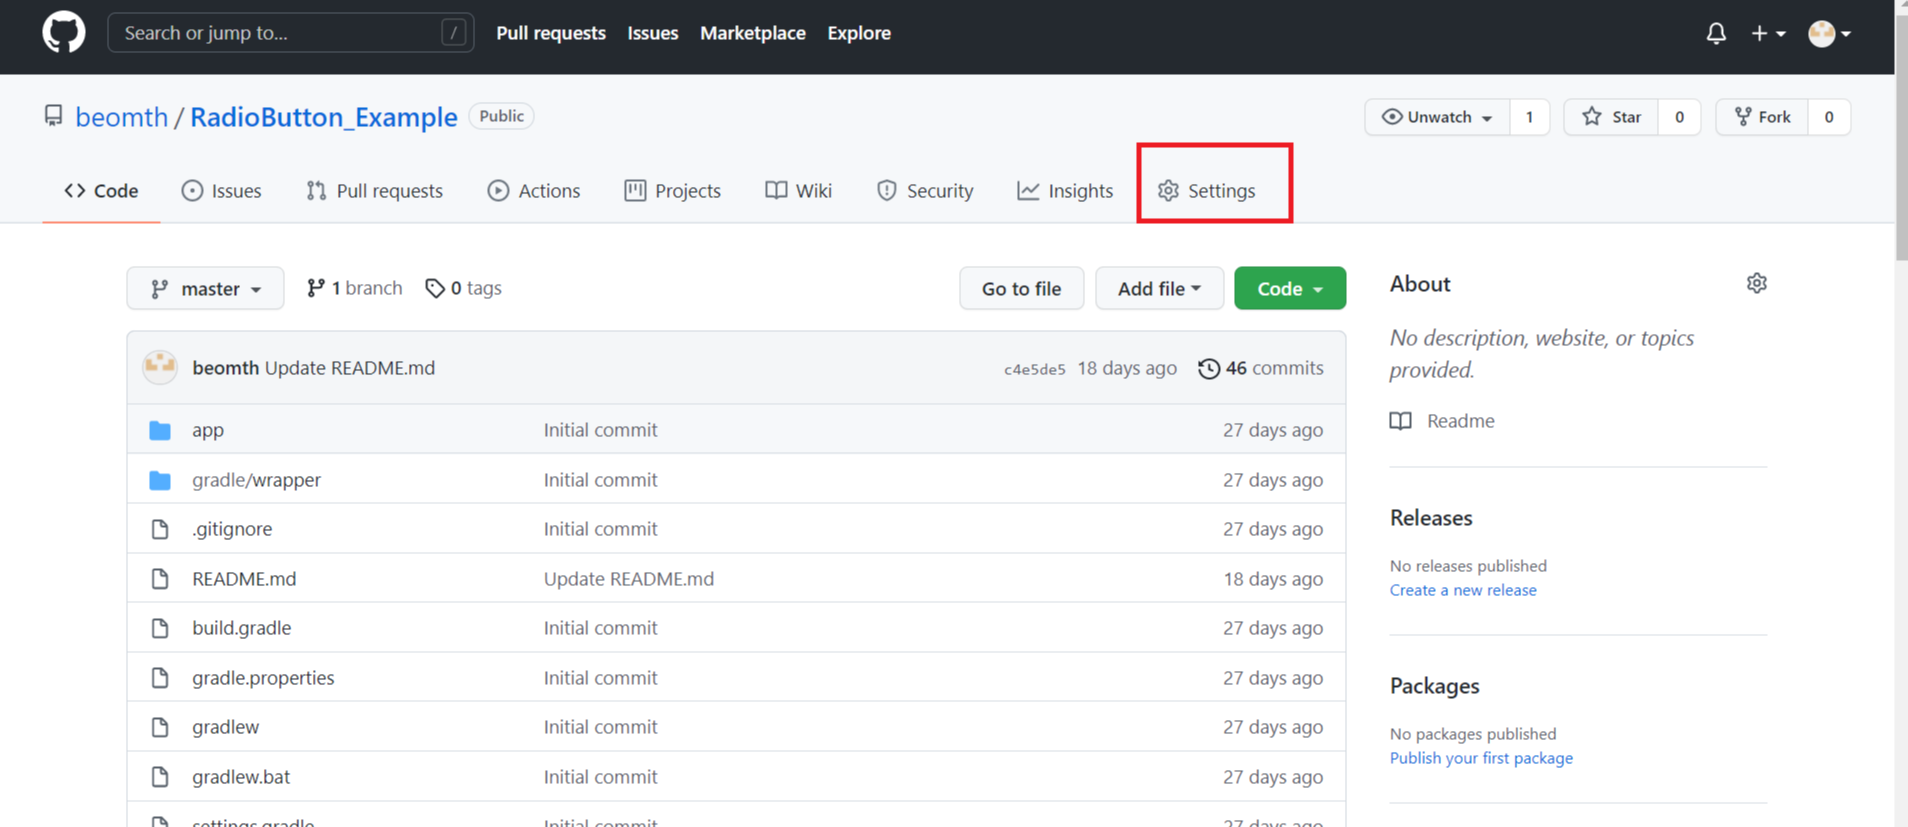Click Publish your first package
Viewport: 1908px width, 827px height.
click(x=1481, y=758)
